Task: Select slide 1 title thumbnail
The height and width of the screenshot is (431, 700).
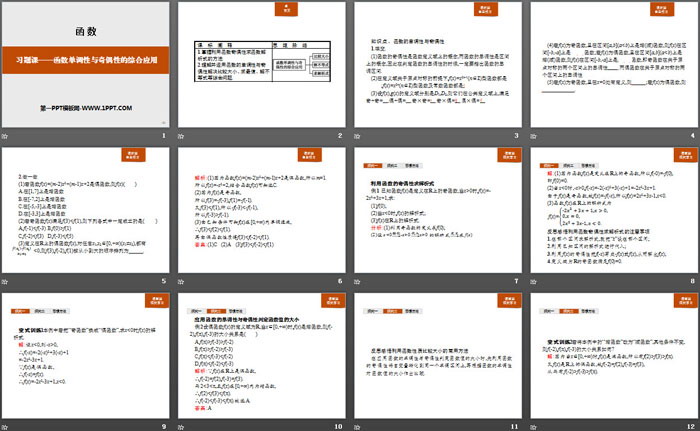Action: coord(86,65)
